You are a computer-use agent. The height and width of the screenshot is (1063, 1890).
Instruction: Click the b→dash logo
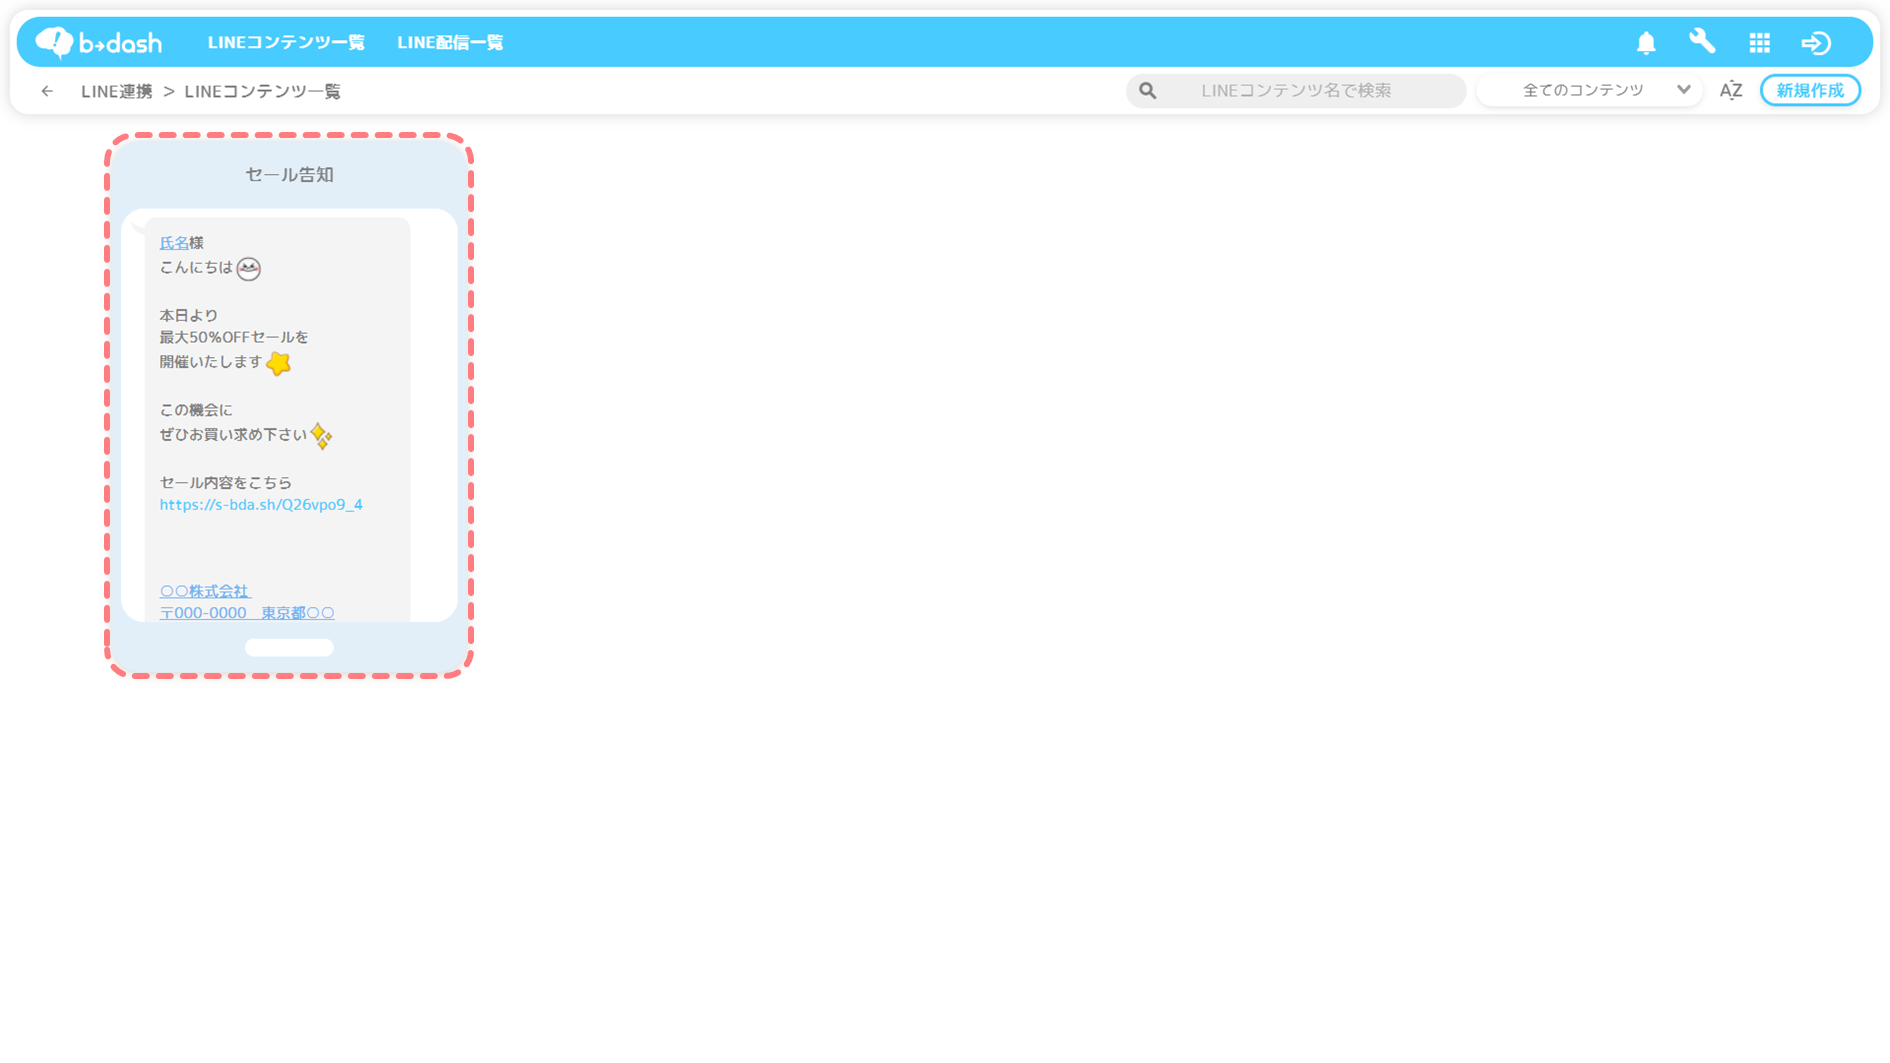coord(98,42)
